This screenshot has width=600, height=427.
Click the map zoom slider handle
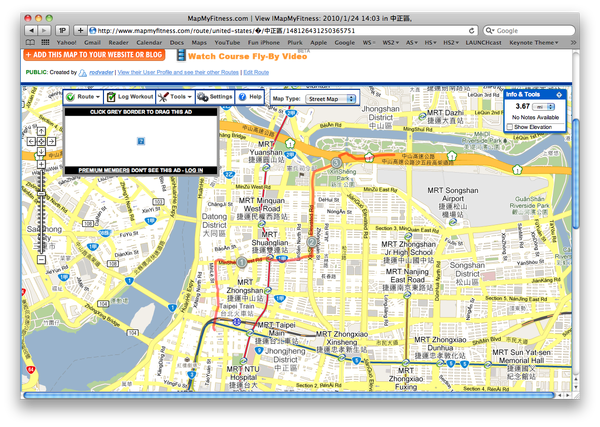(41, 194)
